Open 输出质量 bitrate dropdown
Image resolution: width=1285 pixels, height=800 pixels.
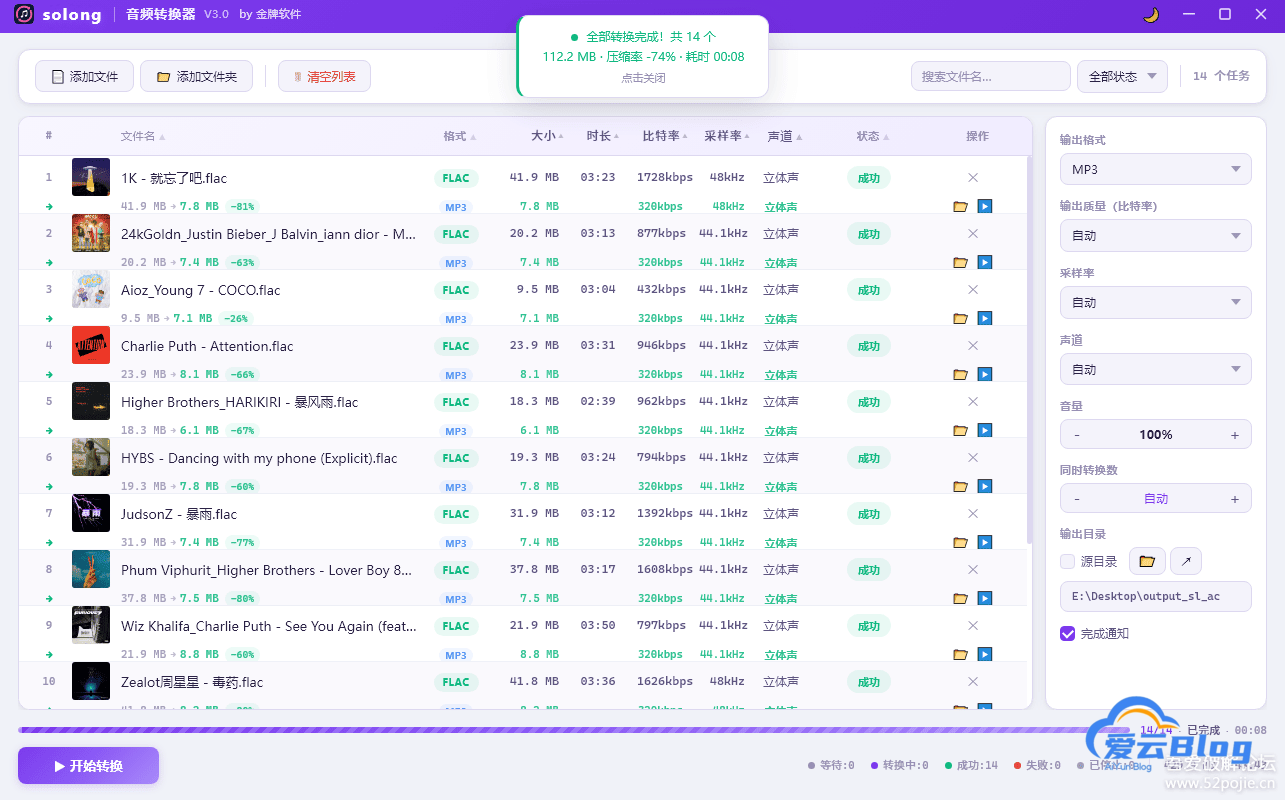1155,235
